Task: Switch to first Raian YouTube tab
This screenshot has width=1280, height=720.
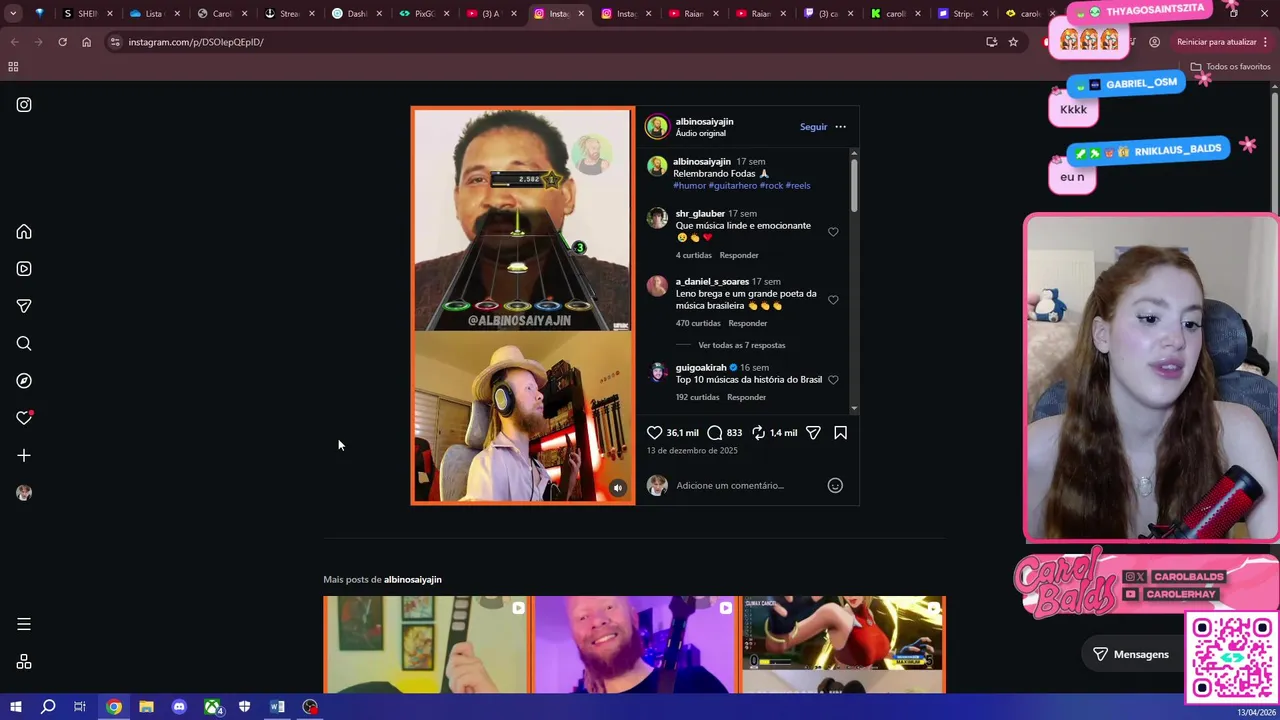Action: tap(693, 14)
